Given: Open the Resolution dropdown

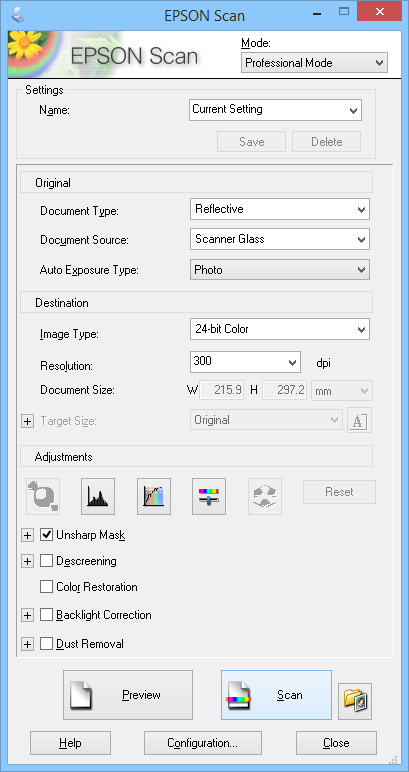Looking at the screenshot, I should point(245,362).
